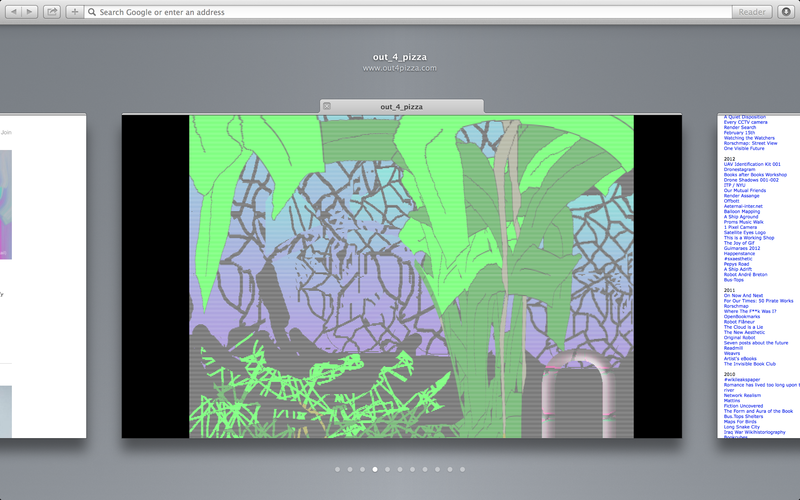Jump to first tab page dot

(337, 469)
